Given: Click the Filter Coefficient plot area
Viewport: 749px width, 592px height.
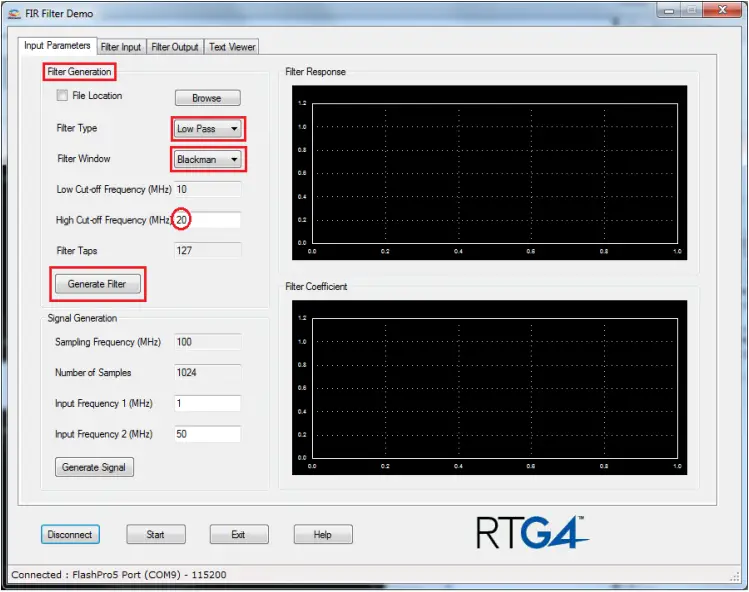Looking at the screenshot, I should (x=489, y=387).
